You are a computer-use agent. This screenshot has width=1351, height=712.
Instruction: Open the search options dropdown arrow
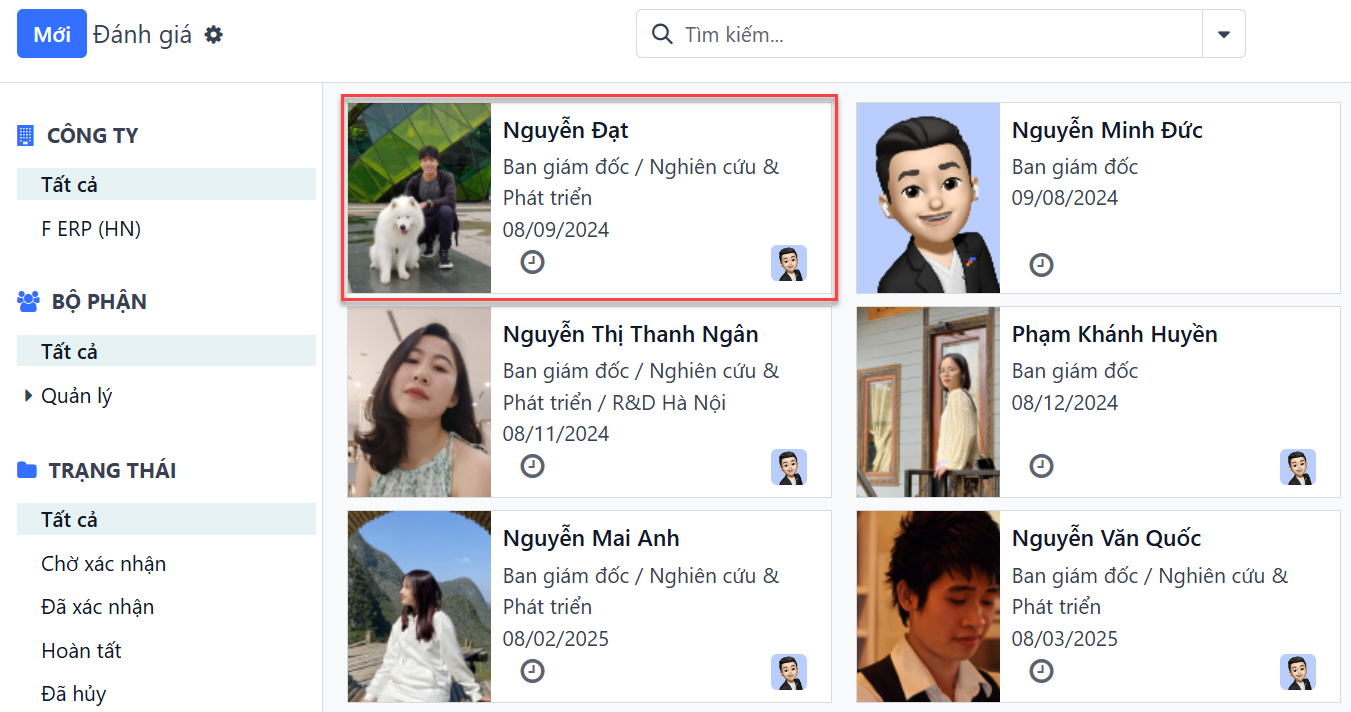pos(1224,34)
